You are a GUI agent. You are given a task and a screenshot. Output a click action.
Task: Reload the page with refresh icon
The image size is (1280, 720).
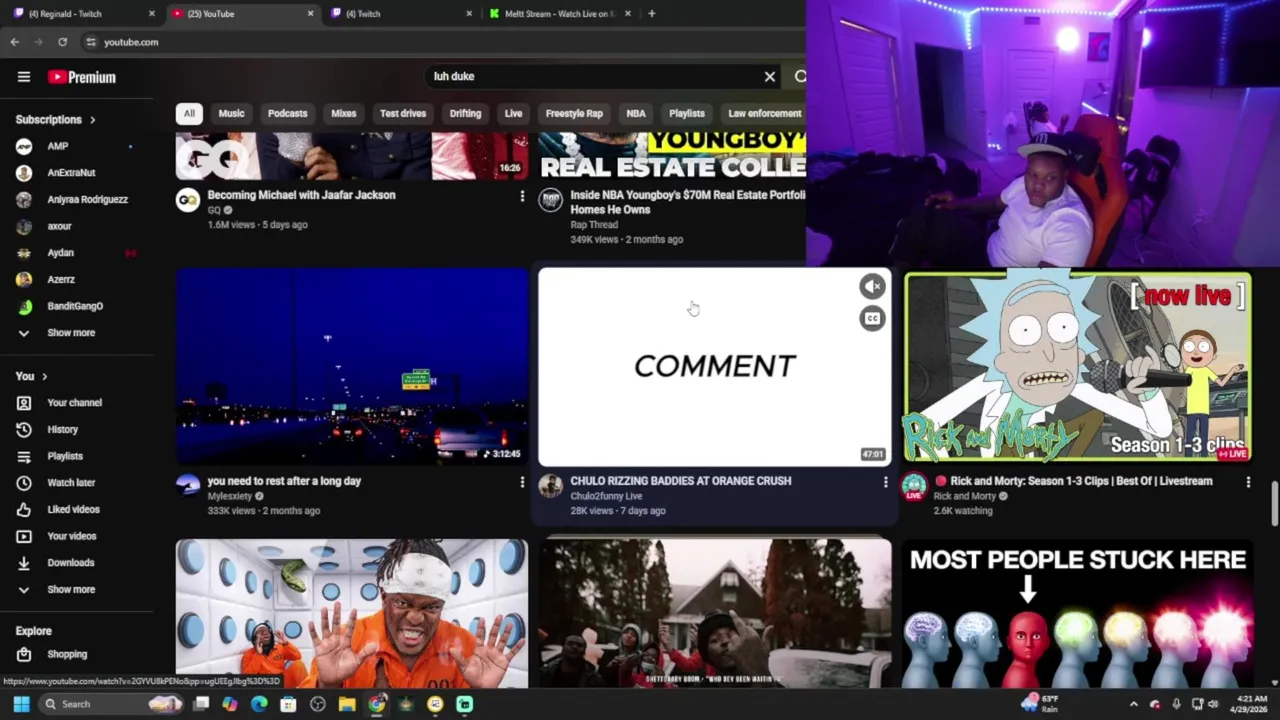[x=62, y=42]
